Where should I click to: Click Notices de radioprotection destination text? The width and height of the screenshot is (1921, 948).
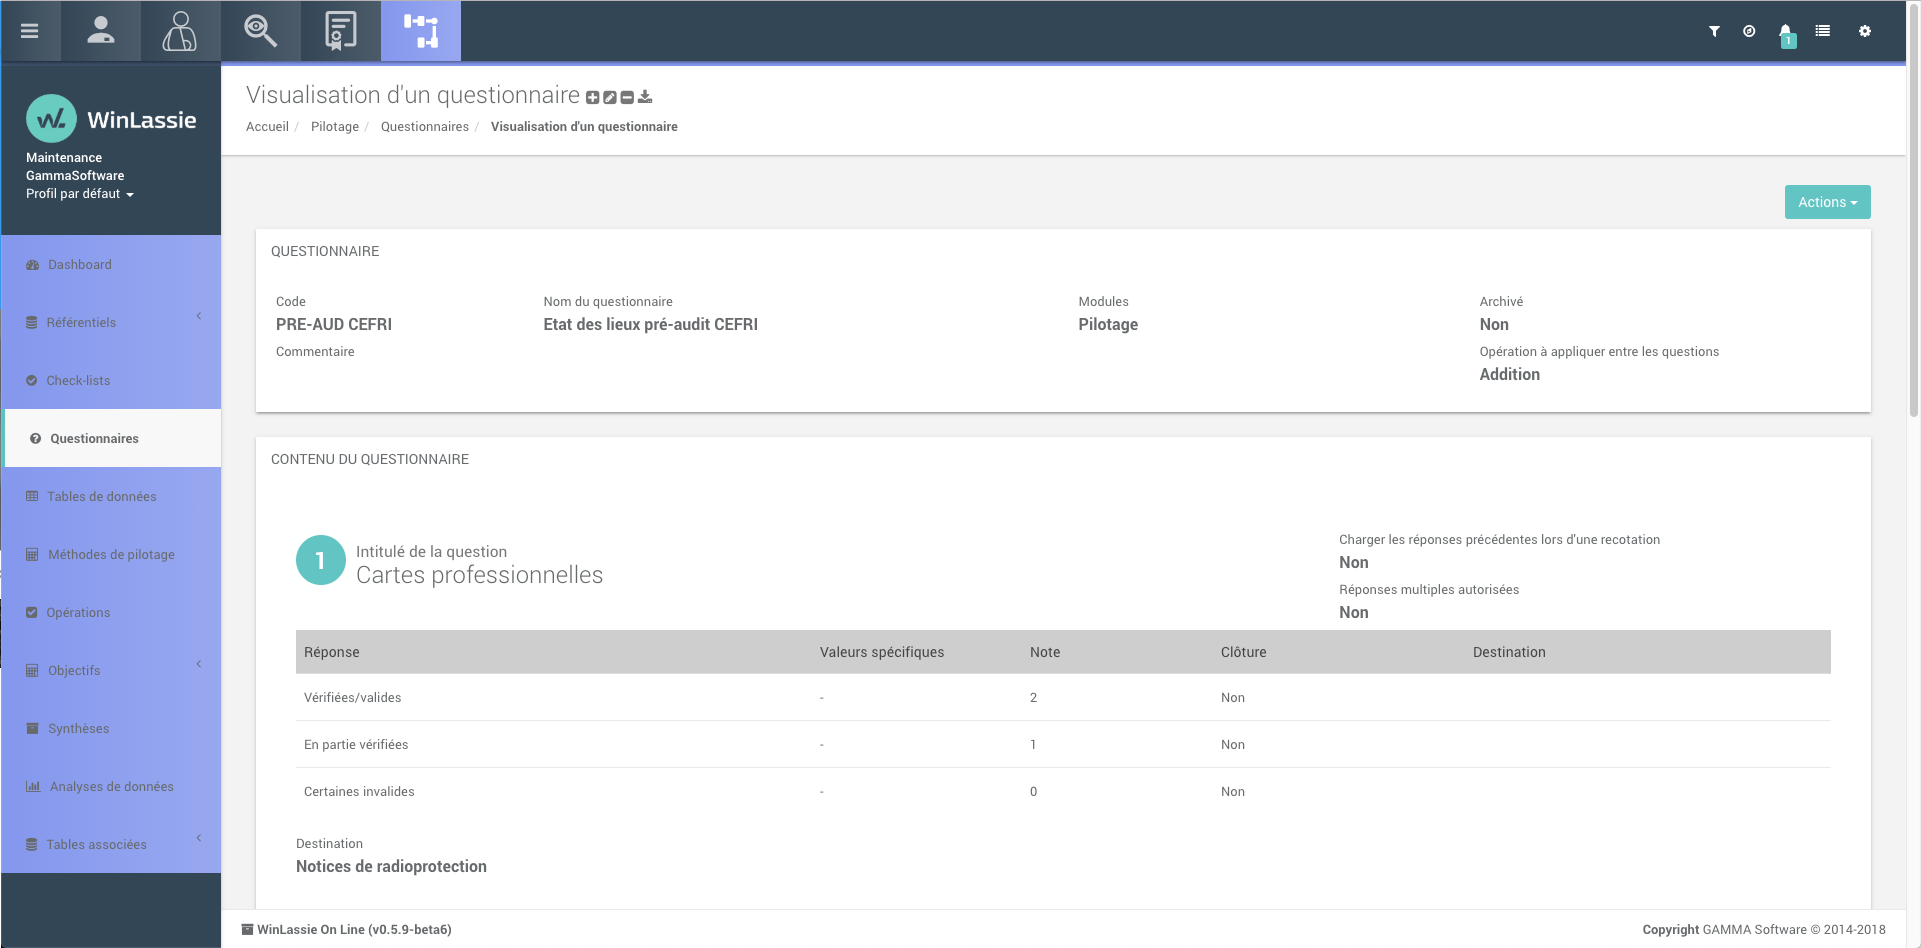click(391, 866)
